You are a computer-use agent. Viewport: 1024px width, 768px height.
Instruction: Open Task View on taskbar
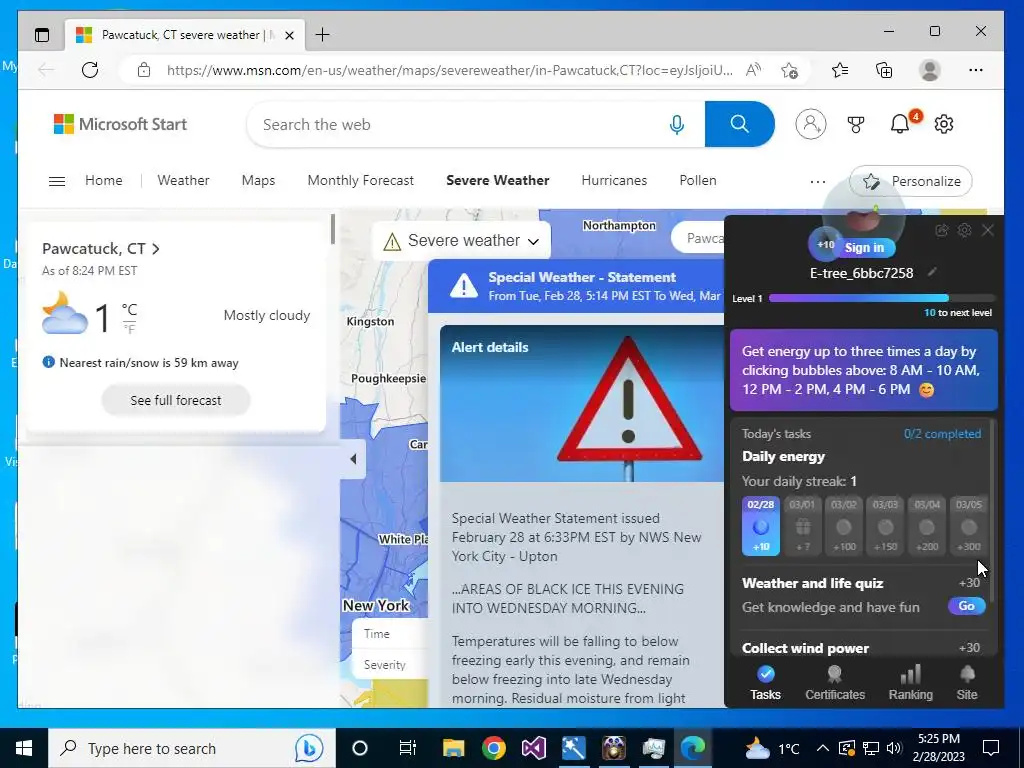point(408,748)
